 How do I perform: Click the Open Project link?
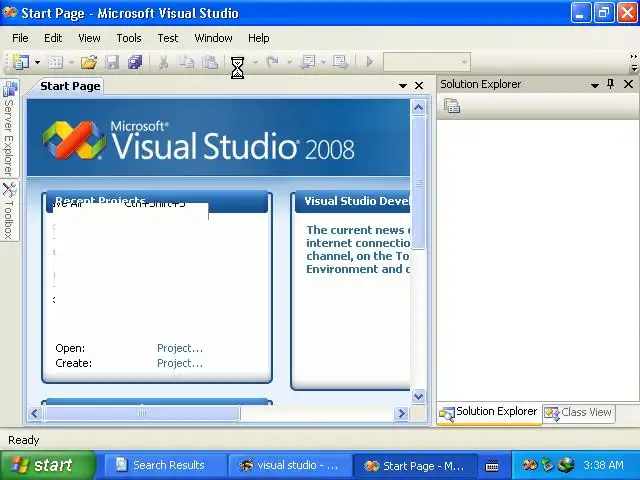[180, 348]
